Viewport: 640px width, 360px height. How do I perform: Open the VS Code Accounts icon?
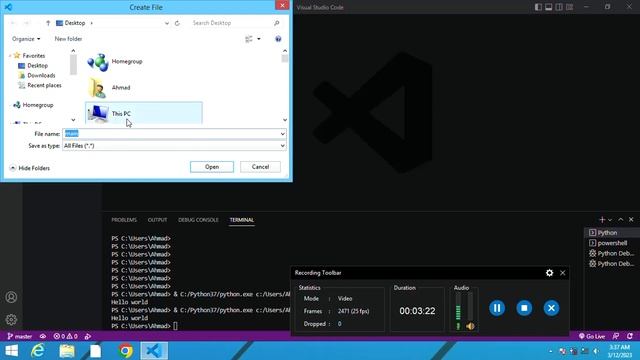pos(11,297)
